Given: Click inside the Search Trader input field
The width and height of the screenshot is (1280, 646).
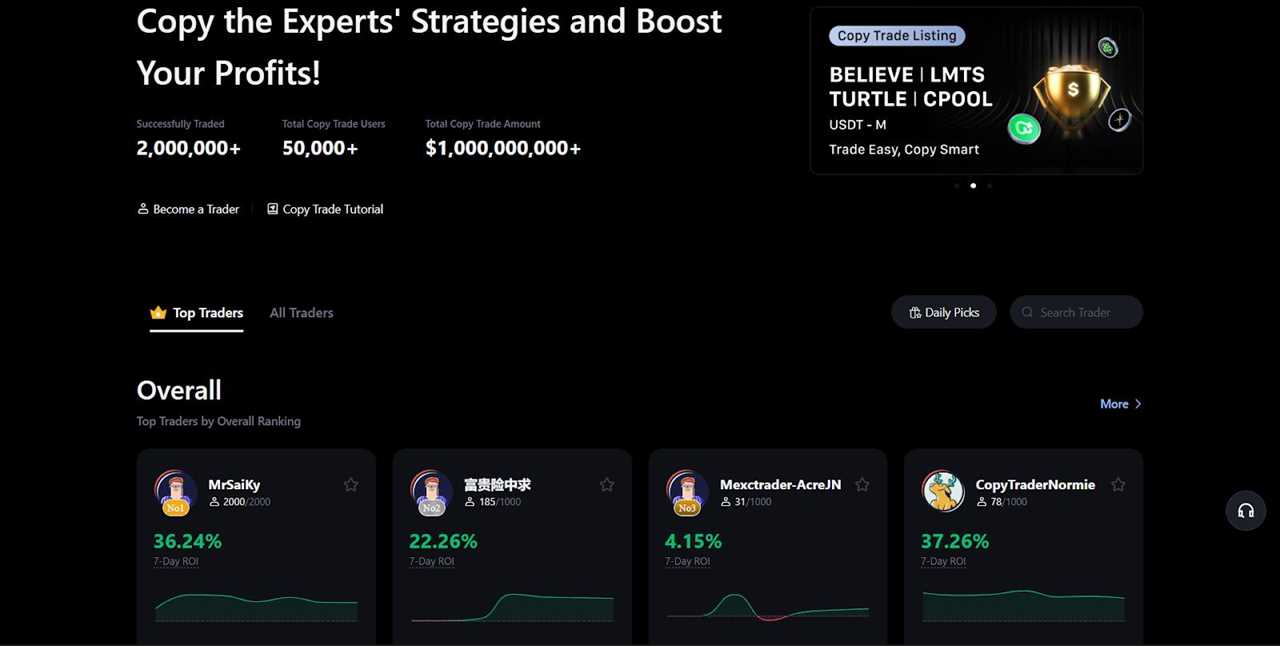Looking at the screenshot, I should (1080, 312).
